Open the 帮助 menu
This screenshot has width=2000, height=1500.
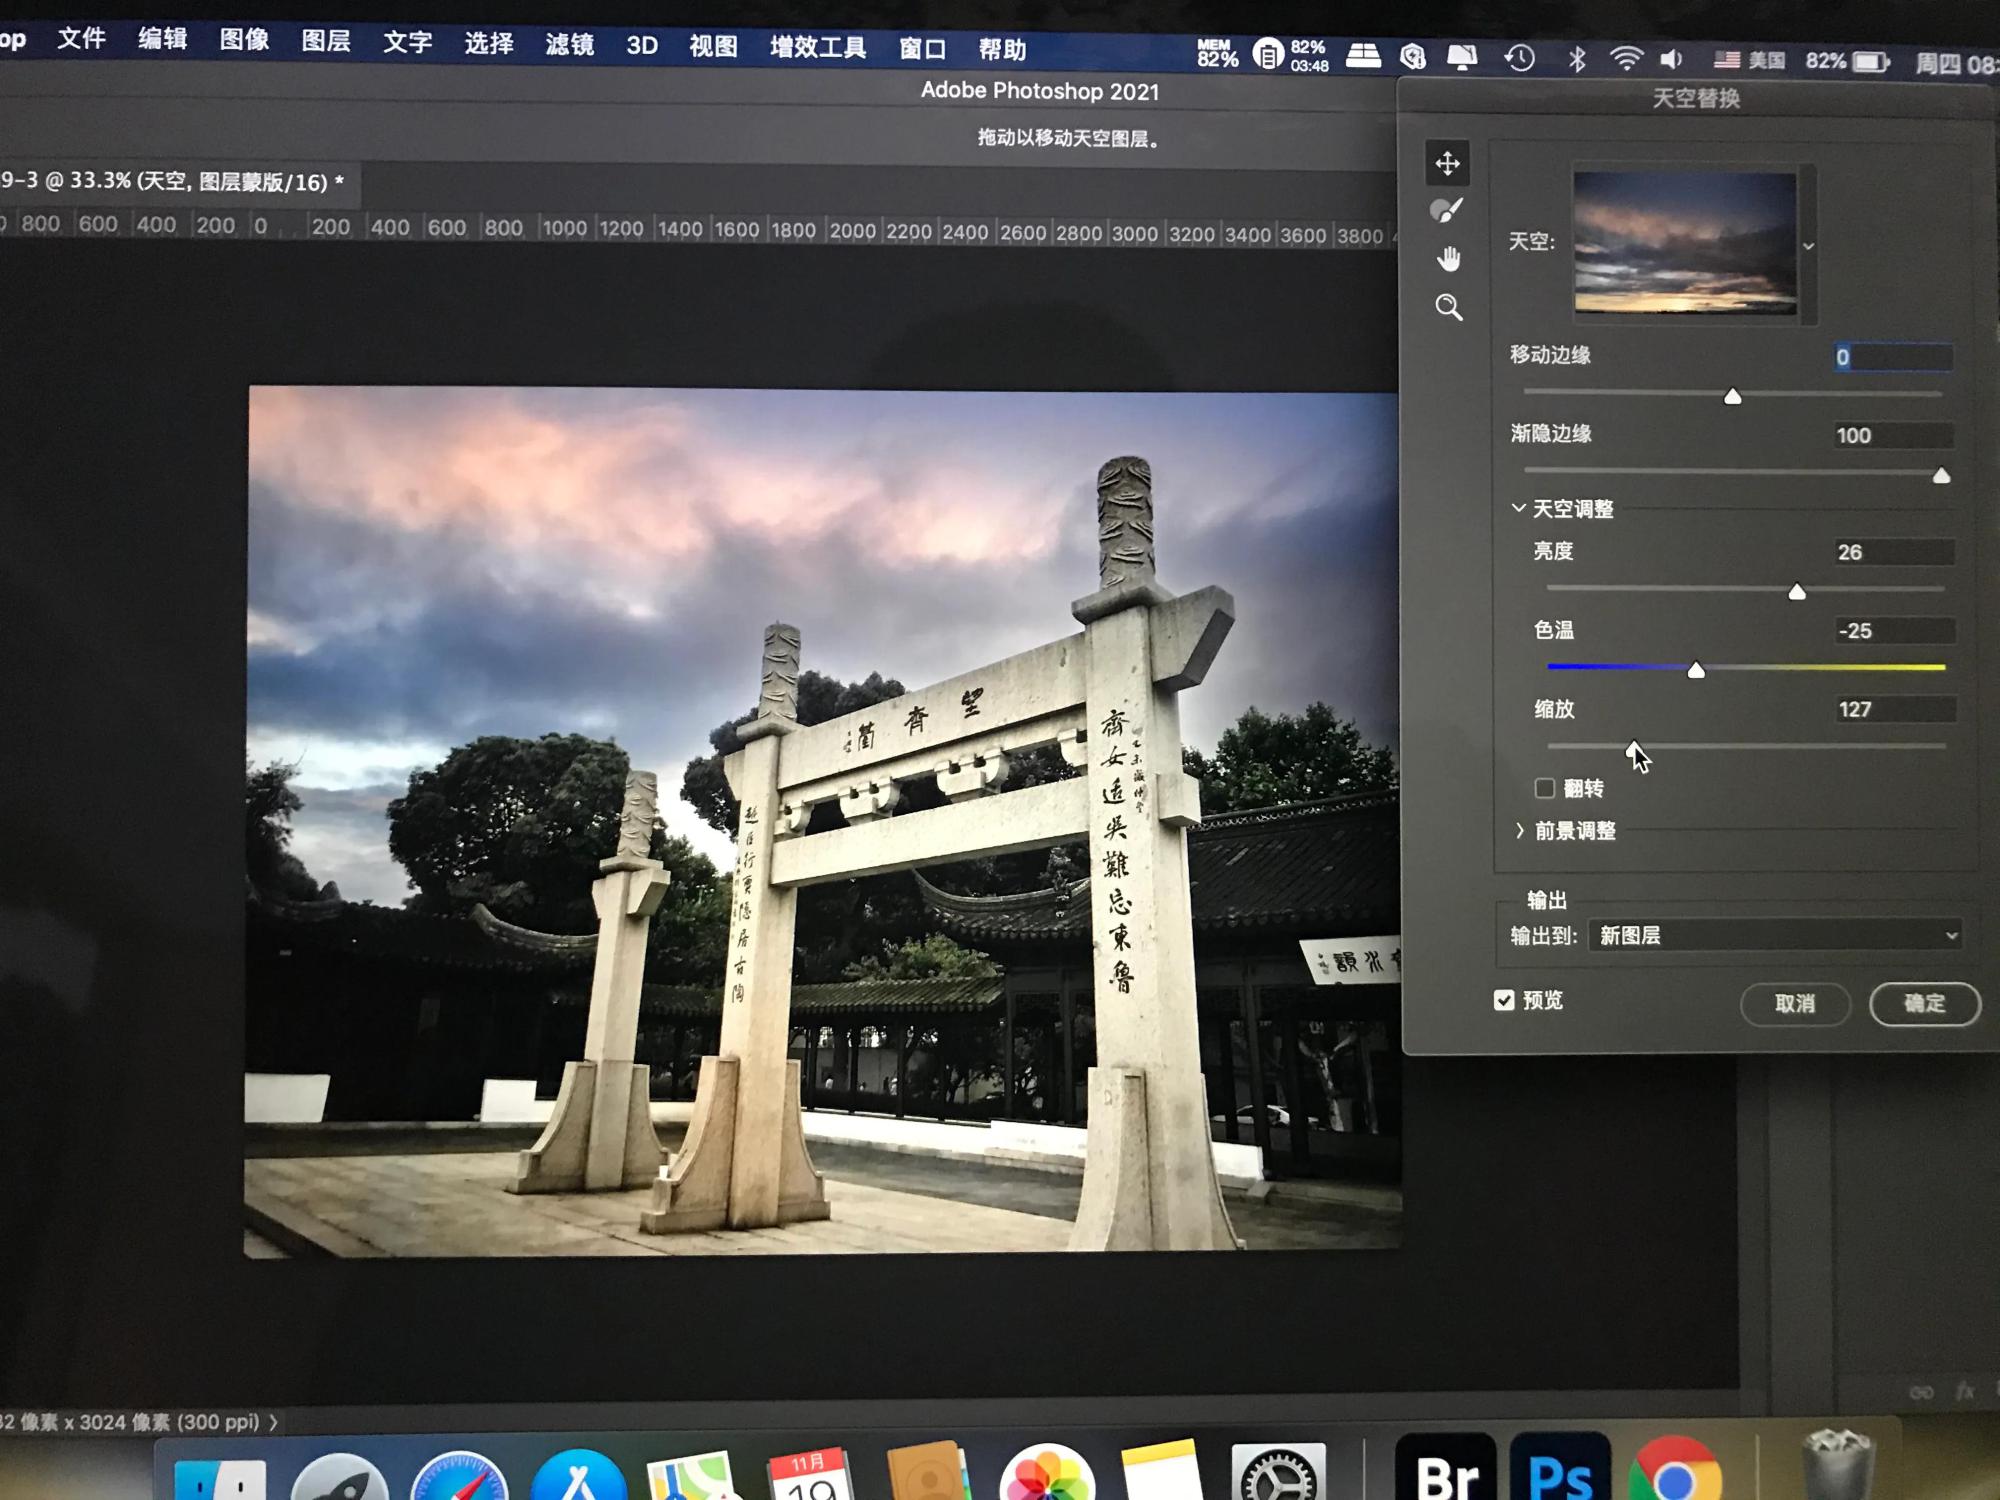[1002, 50]
